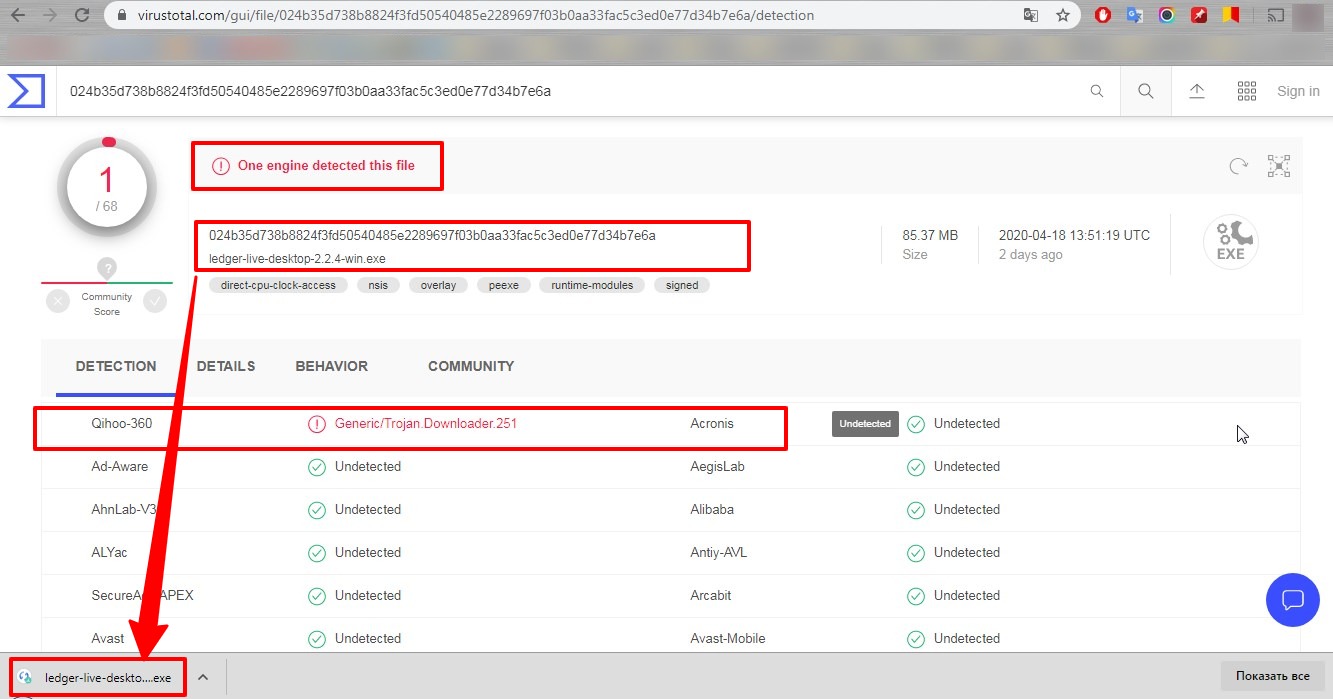Open the similar files graph icon
This screenshot has height=699, width=1333.
(1279, 166)
